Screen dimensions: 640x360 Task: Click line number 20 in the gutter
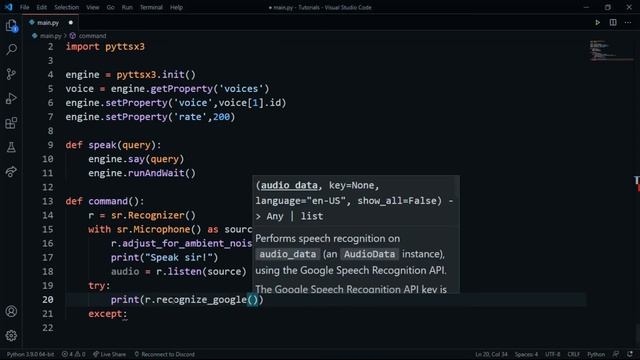(48, 300)
